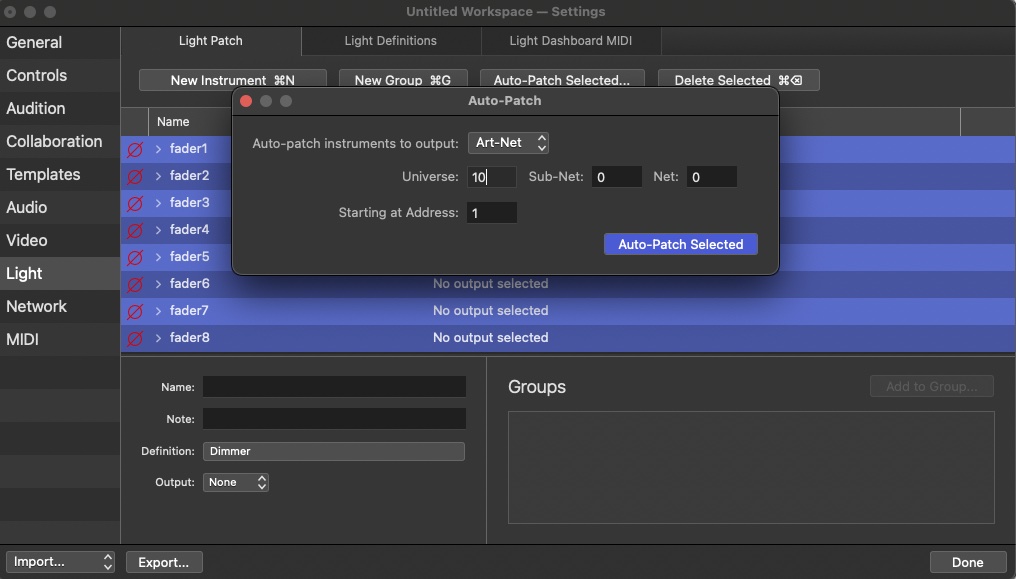Click the Done button

(x=967, y=562)
